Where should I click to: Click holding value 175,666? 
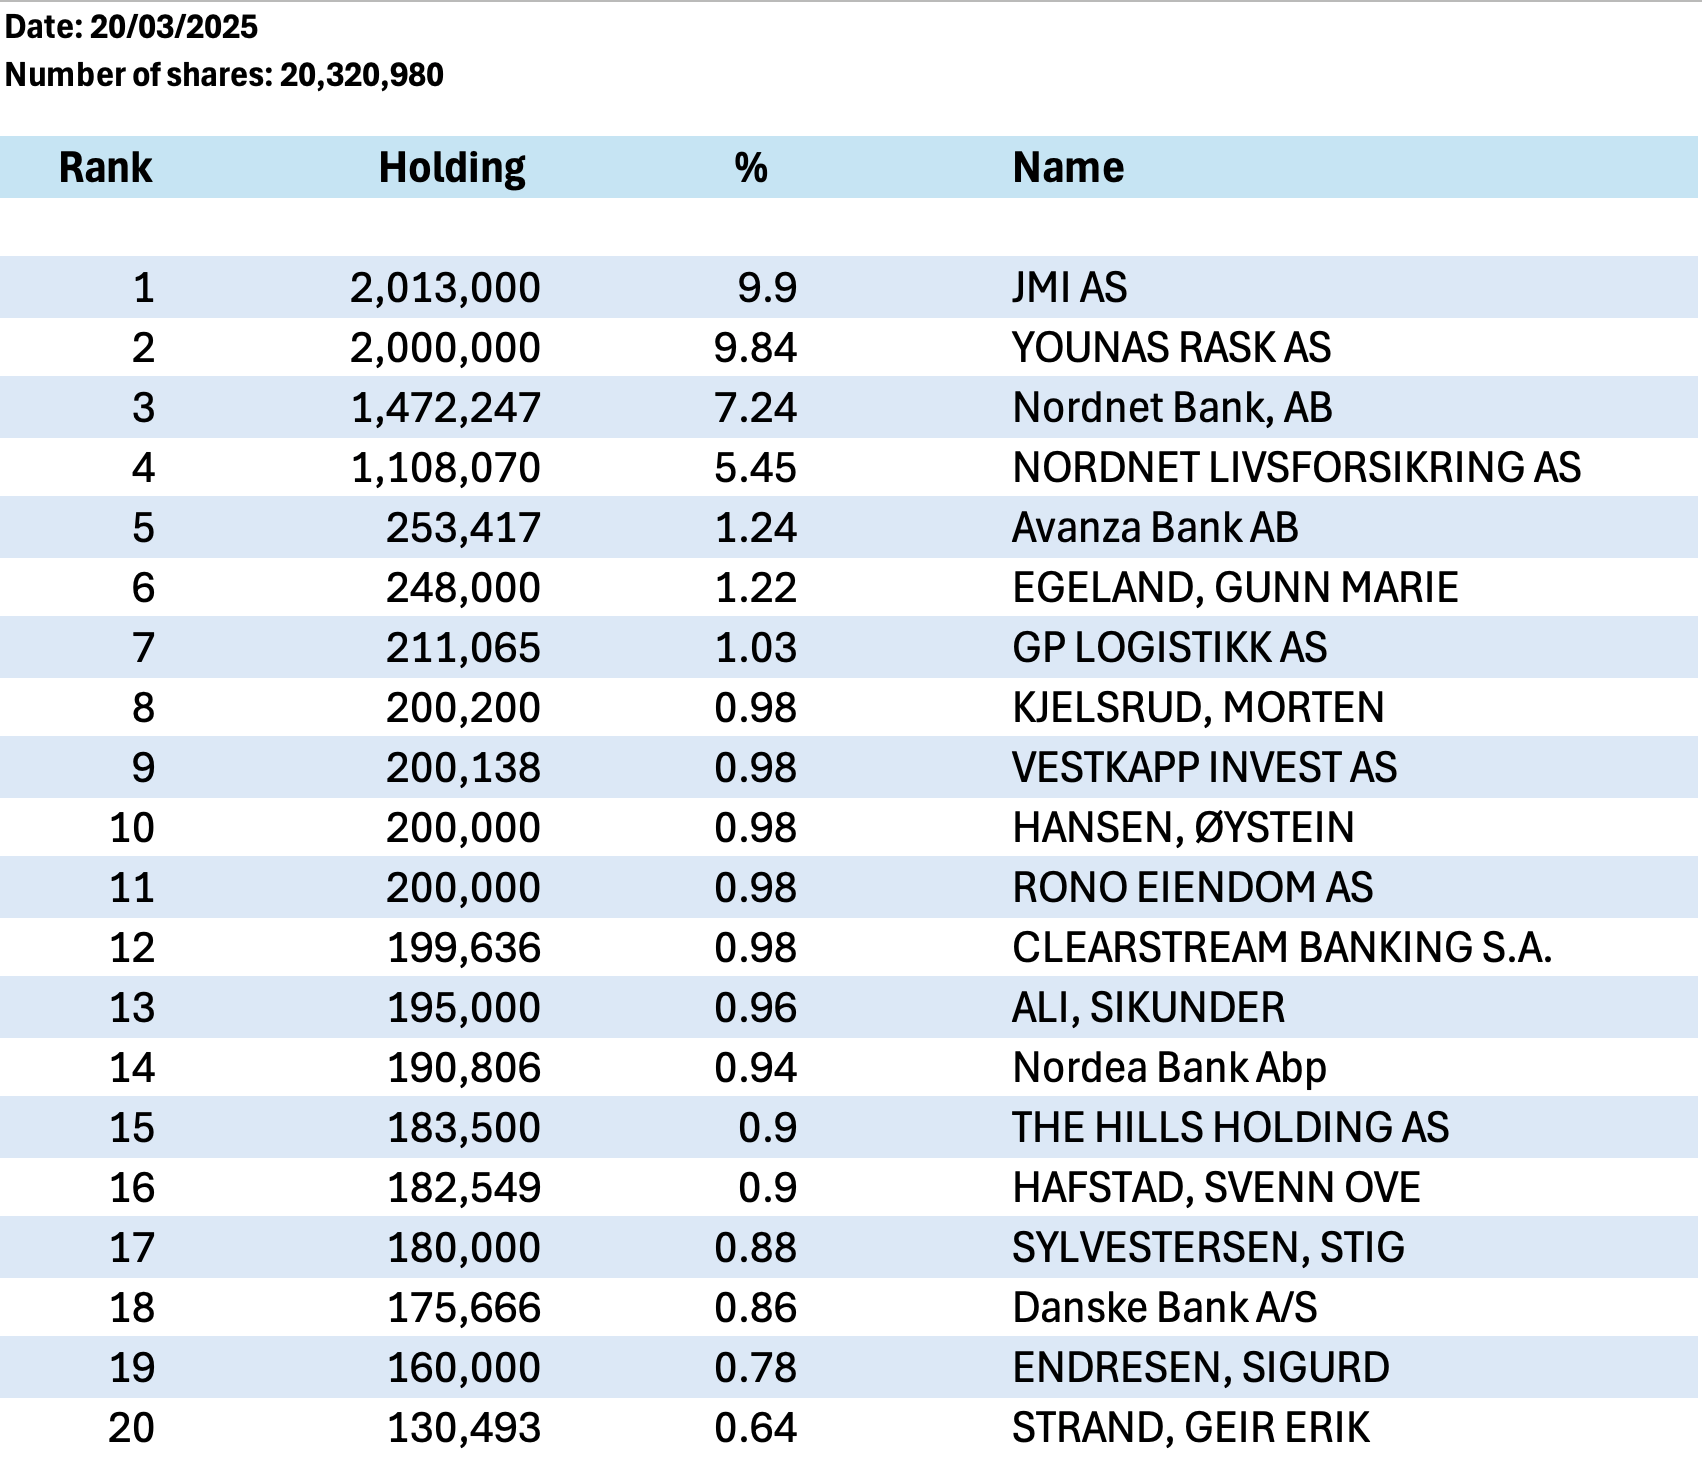(463, 1308)
